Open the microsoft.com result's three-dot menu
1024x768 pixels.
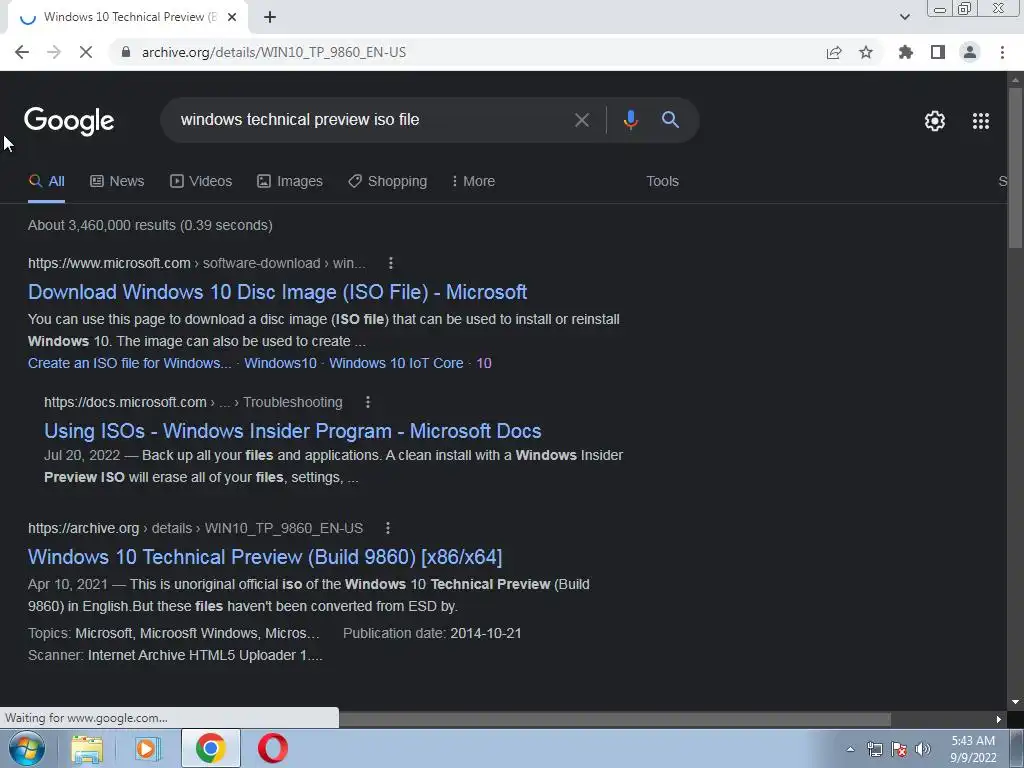[x=391, y=263]
